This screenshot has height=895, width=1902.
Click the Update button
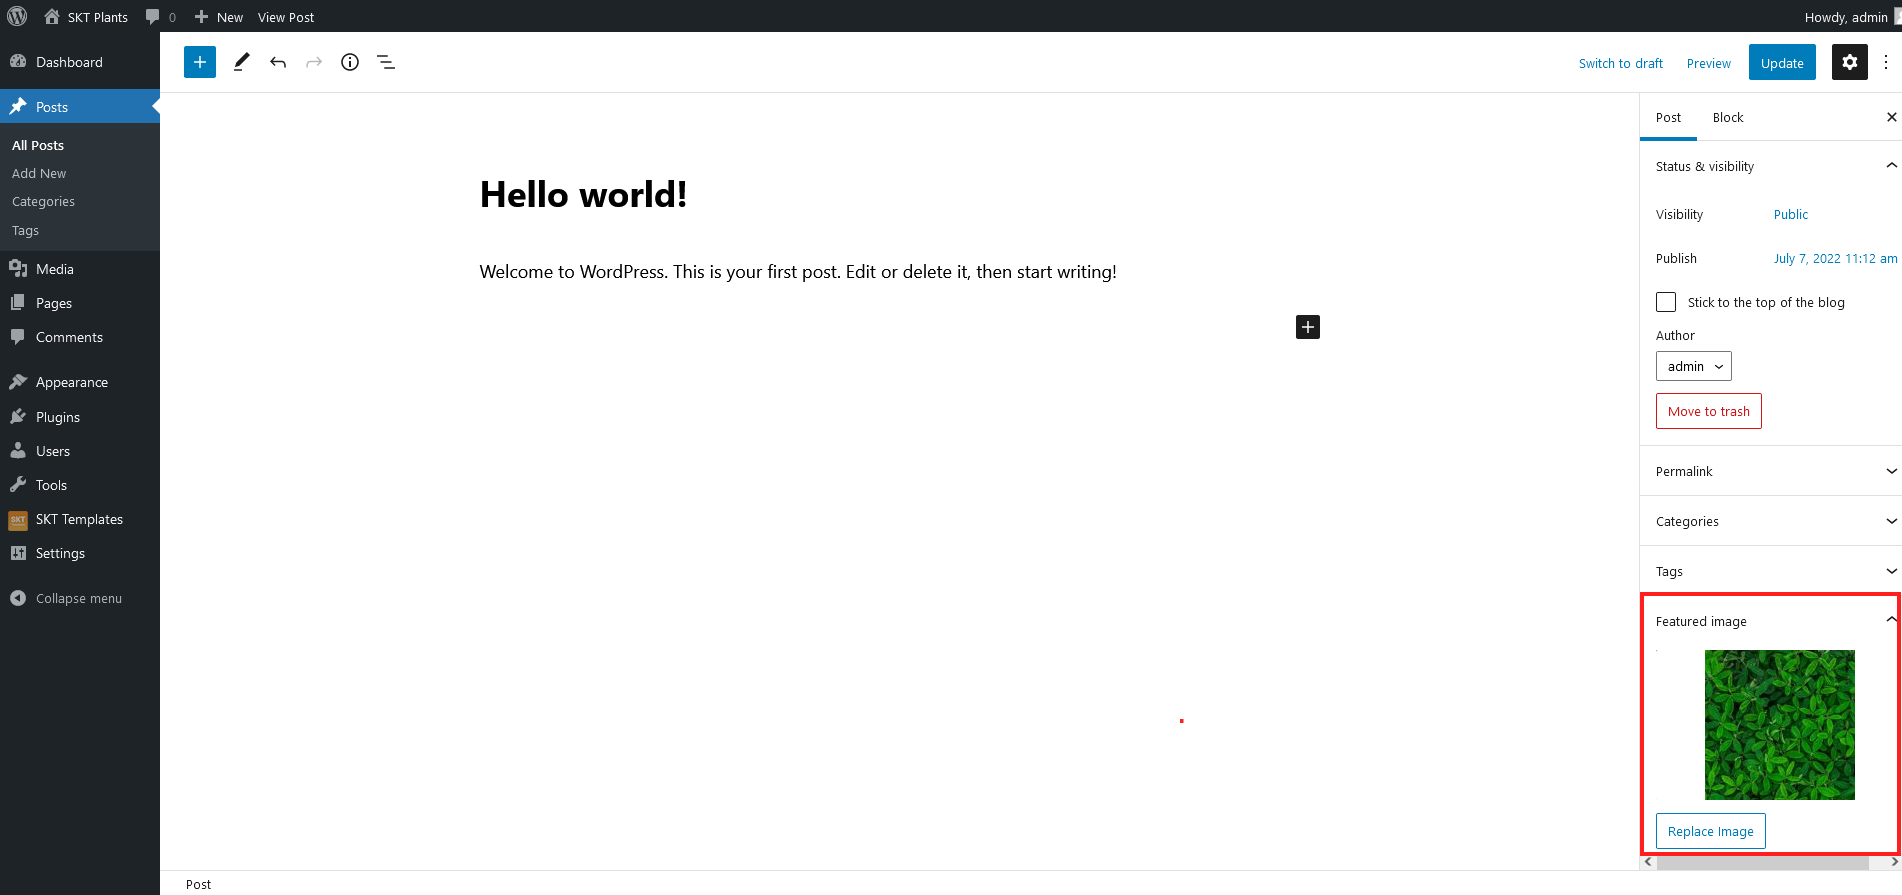coord(1782,63)
